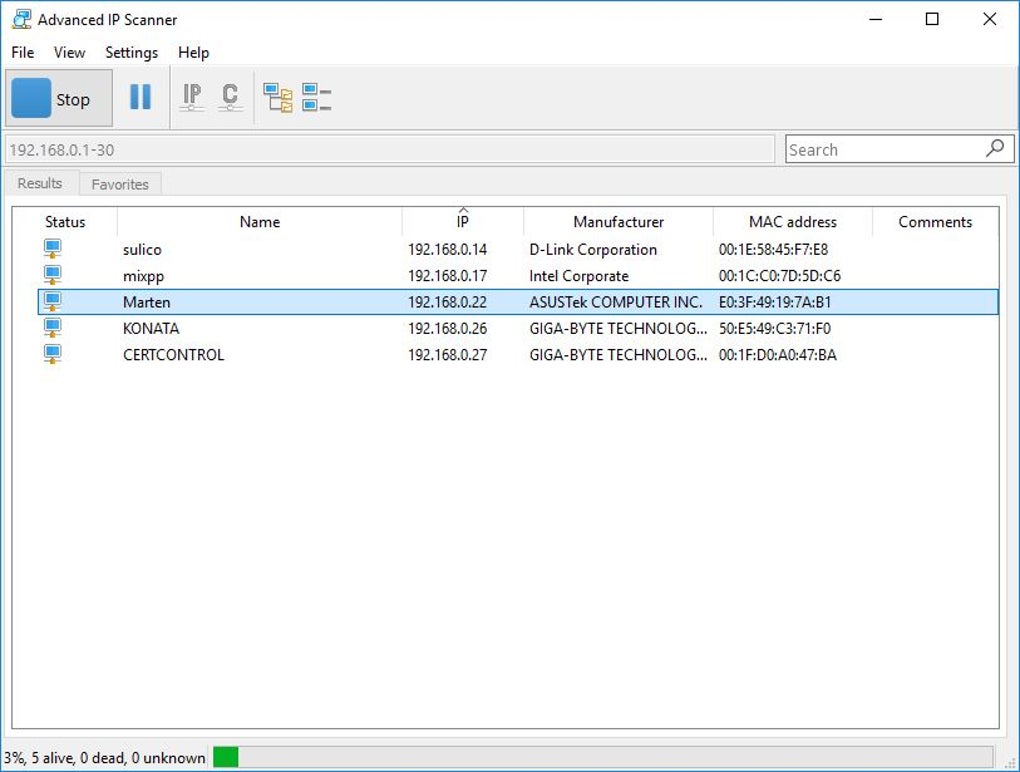Image resolution: width=1020 pixels, height=772 pixels.
Task: Click the ASUSTek COMPUTER INC. manufacturer cell
Action: (x=616, y=302)
